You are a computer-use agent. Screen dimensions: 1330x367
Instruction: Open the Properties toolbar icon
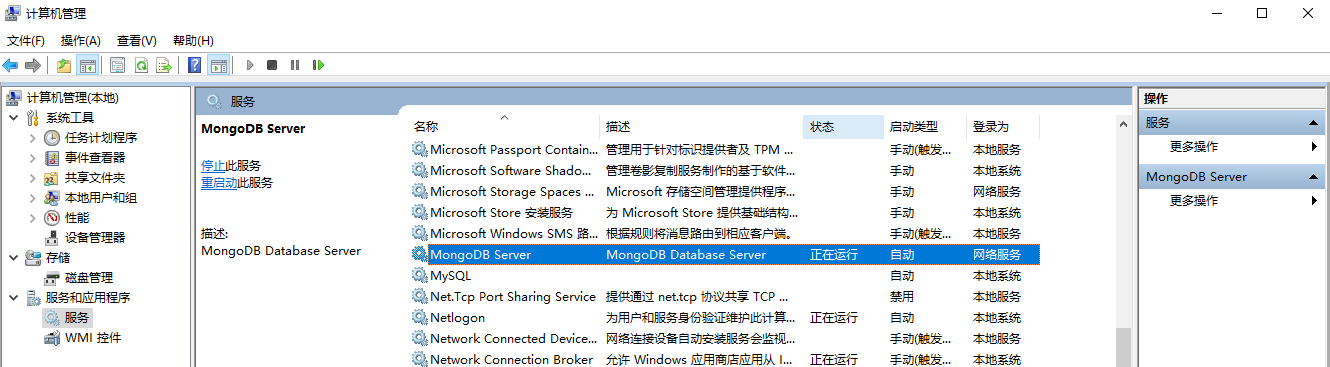(118, 65)
